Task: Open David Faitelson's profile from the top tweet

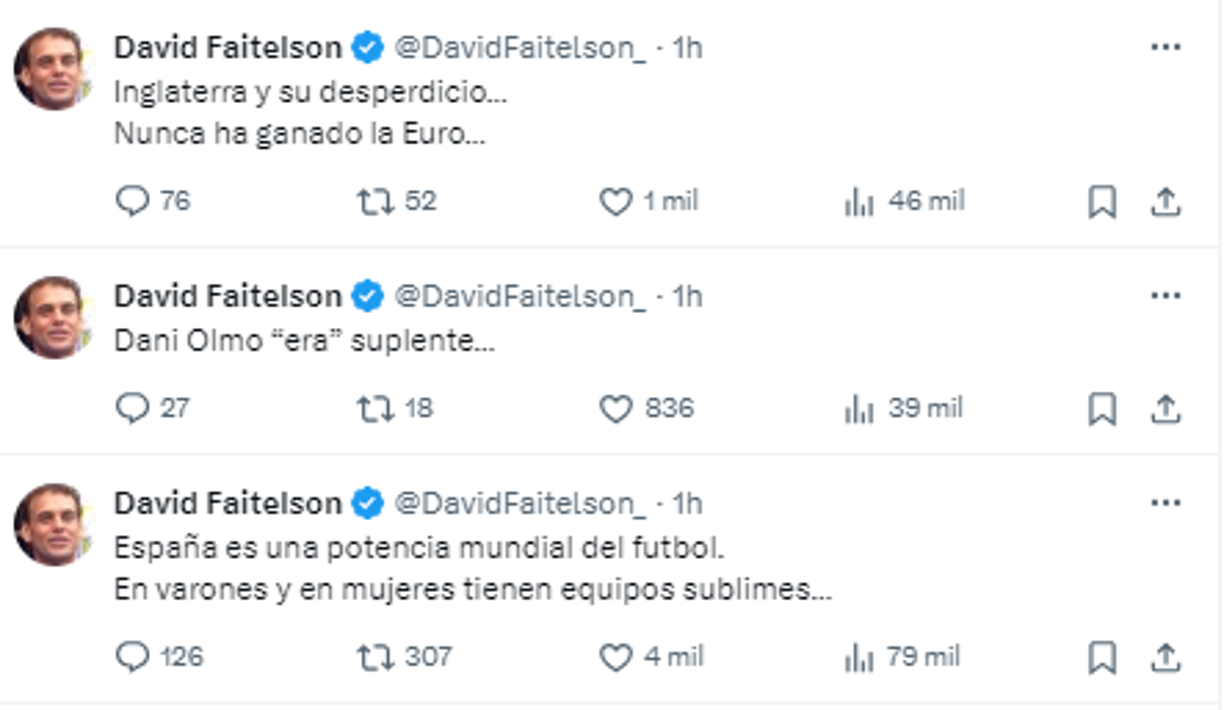Action: 230,44
